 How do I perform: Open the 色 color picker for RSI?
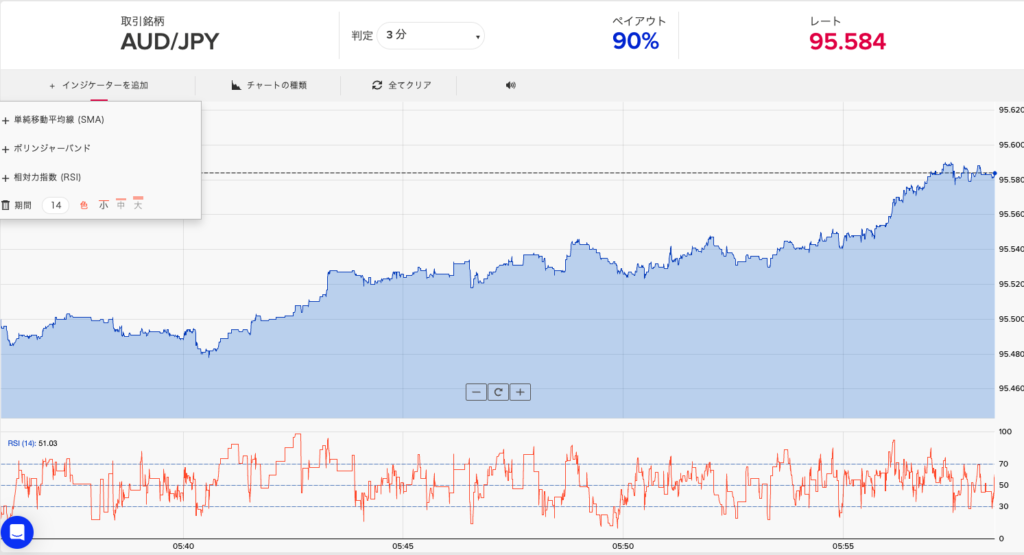(x=84, y=206)
